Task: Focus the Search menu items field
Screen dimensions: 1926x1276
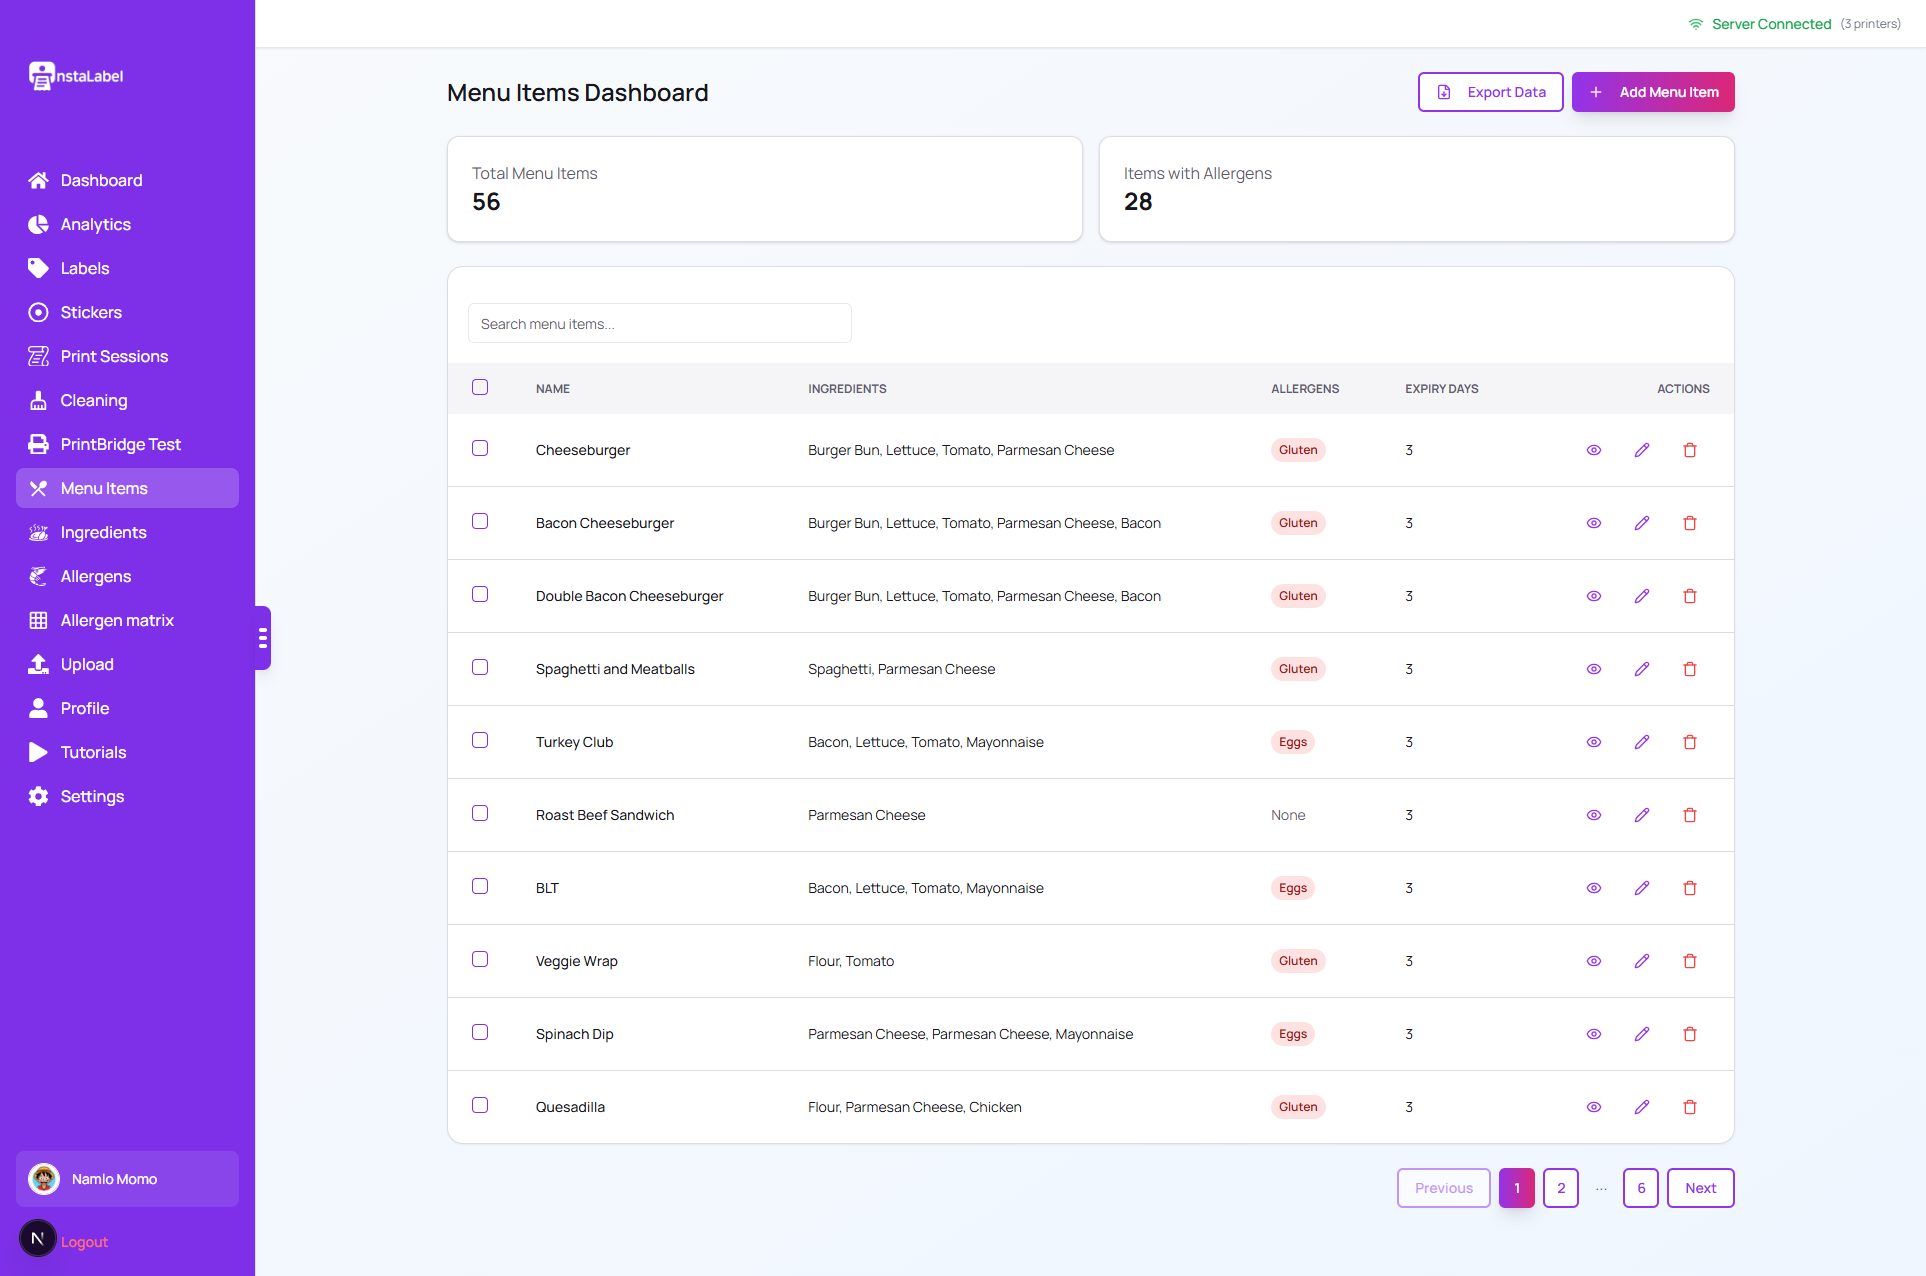Action: click(660, 323)
